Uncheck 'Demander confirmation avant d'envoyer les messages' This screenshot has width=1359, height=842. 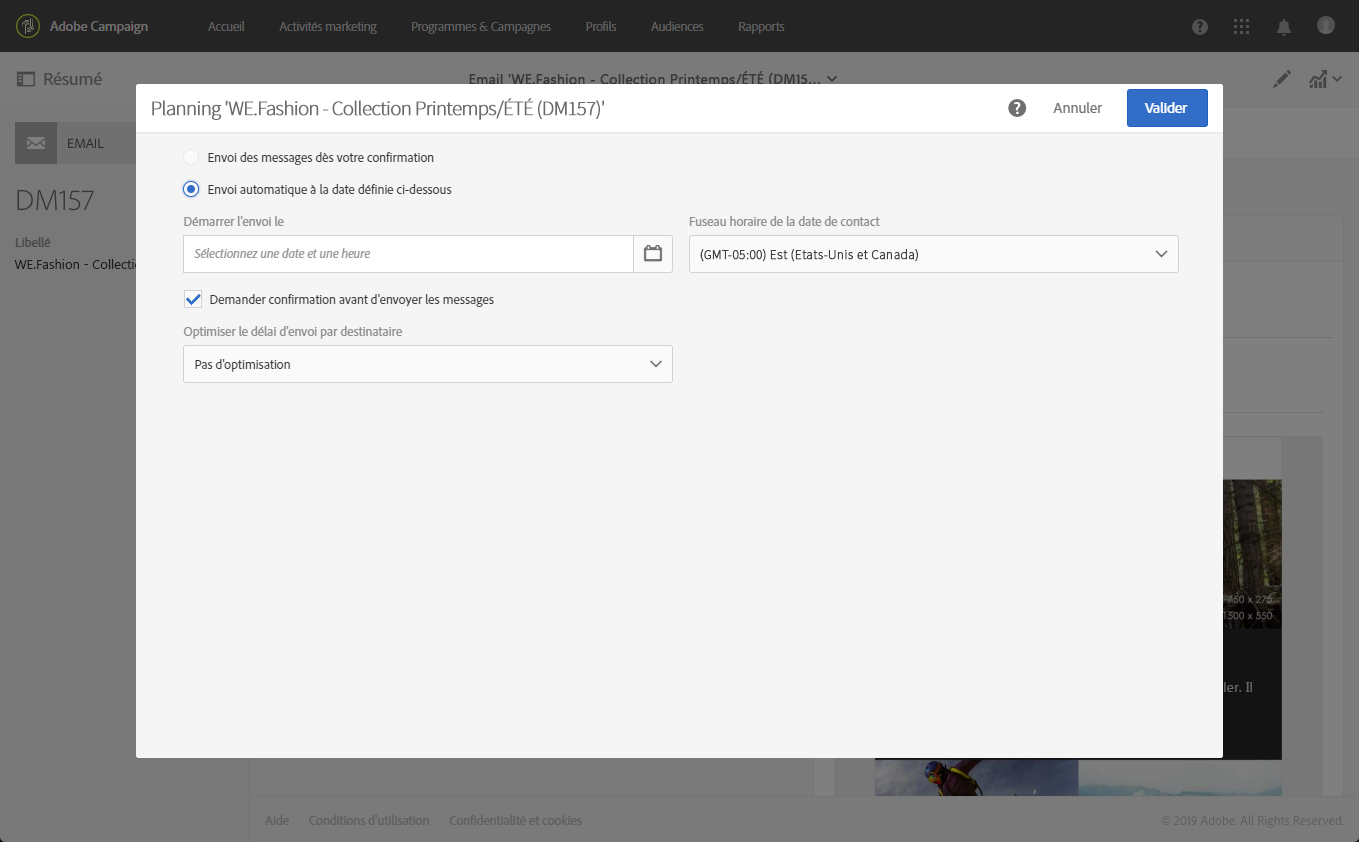(x=193, y=299)
